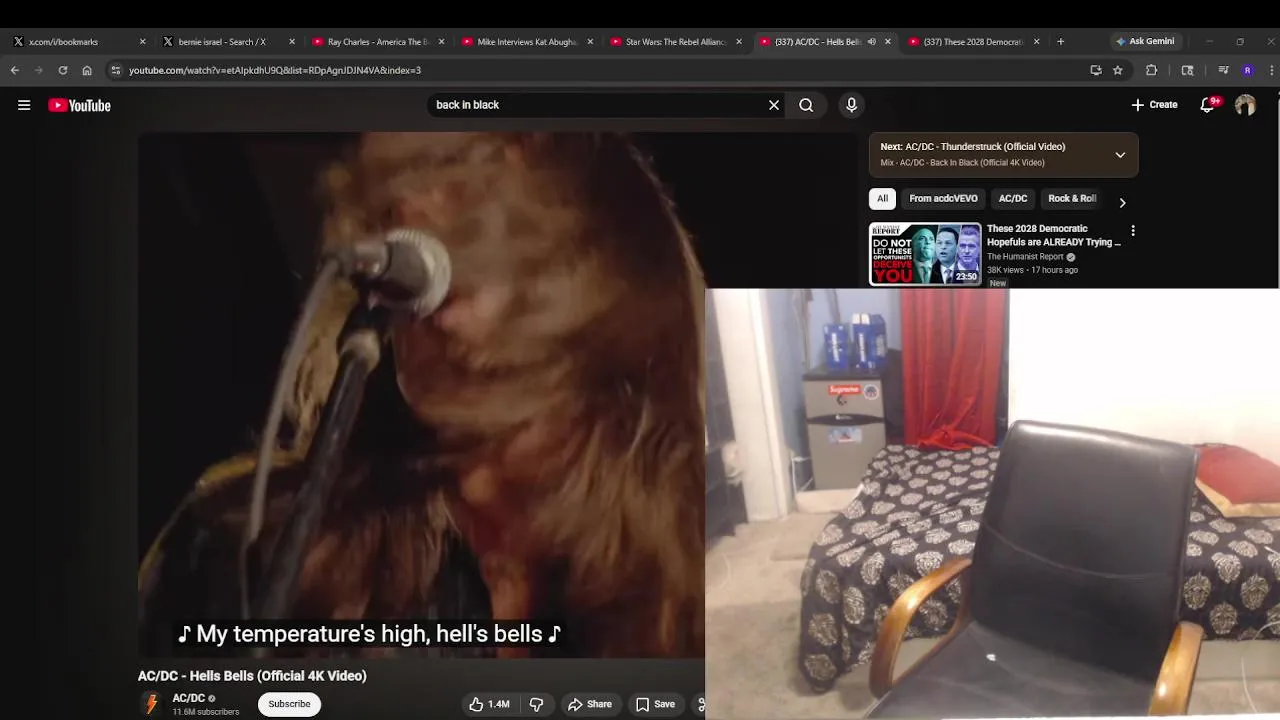Screen dimensions: 1280x720
Task: Reload the current page
Action: [63, 70]
